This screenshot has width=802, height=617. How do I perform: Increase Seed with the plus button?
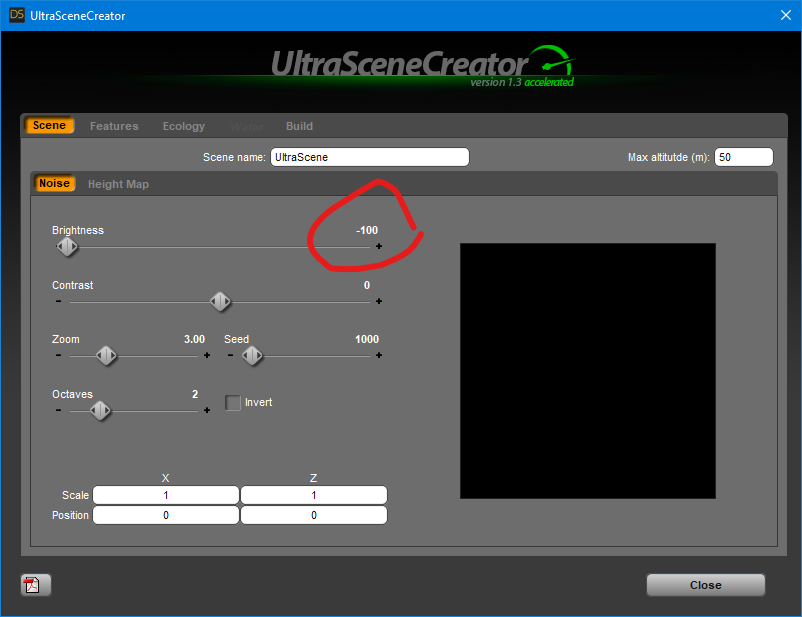coord(378,355)
